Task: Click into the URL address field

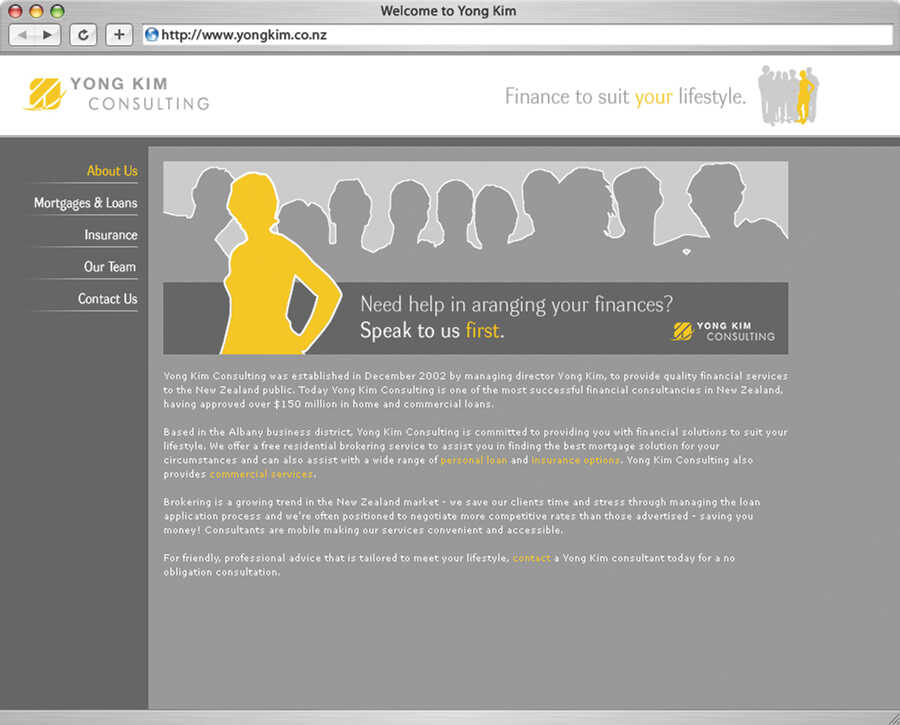Action: 518,35
